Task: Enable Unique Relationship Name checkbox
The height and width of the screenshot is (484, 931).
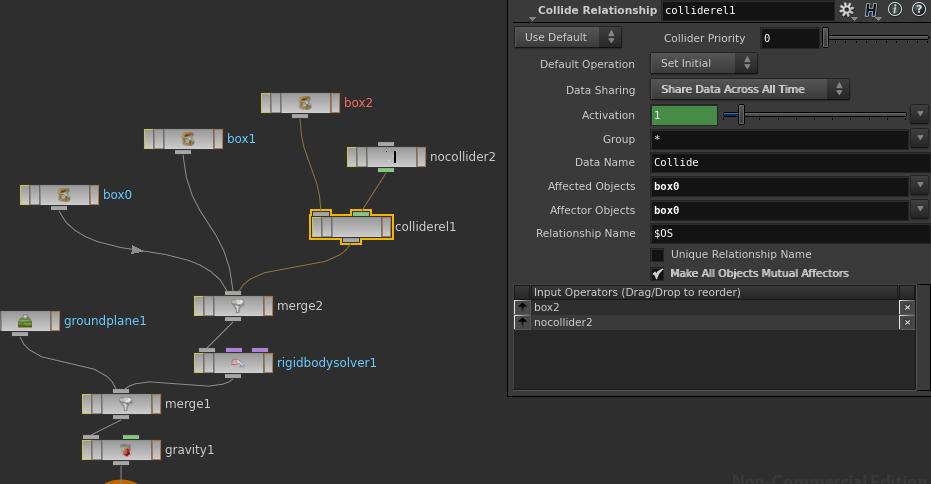Action: pos(657,255)
